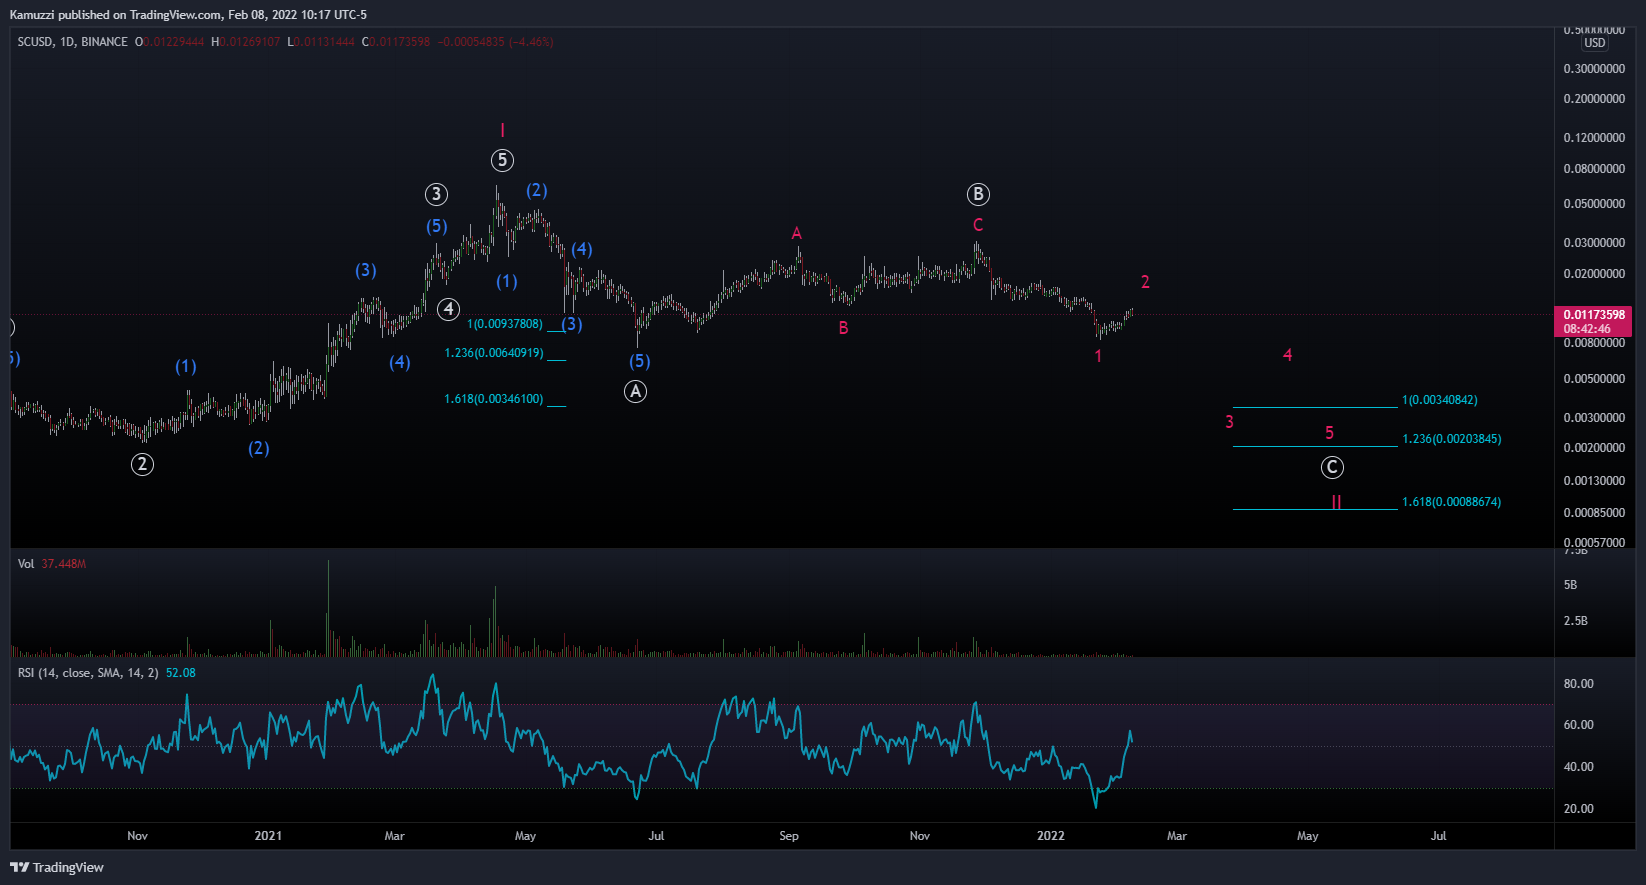The width and height of the screenshot is (1646, 885).
Task: Select the circled 3 wave label
Action: (436, 194)
